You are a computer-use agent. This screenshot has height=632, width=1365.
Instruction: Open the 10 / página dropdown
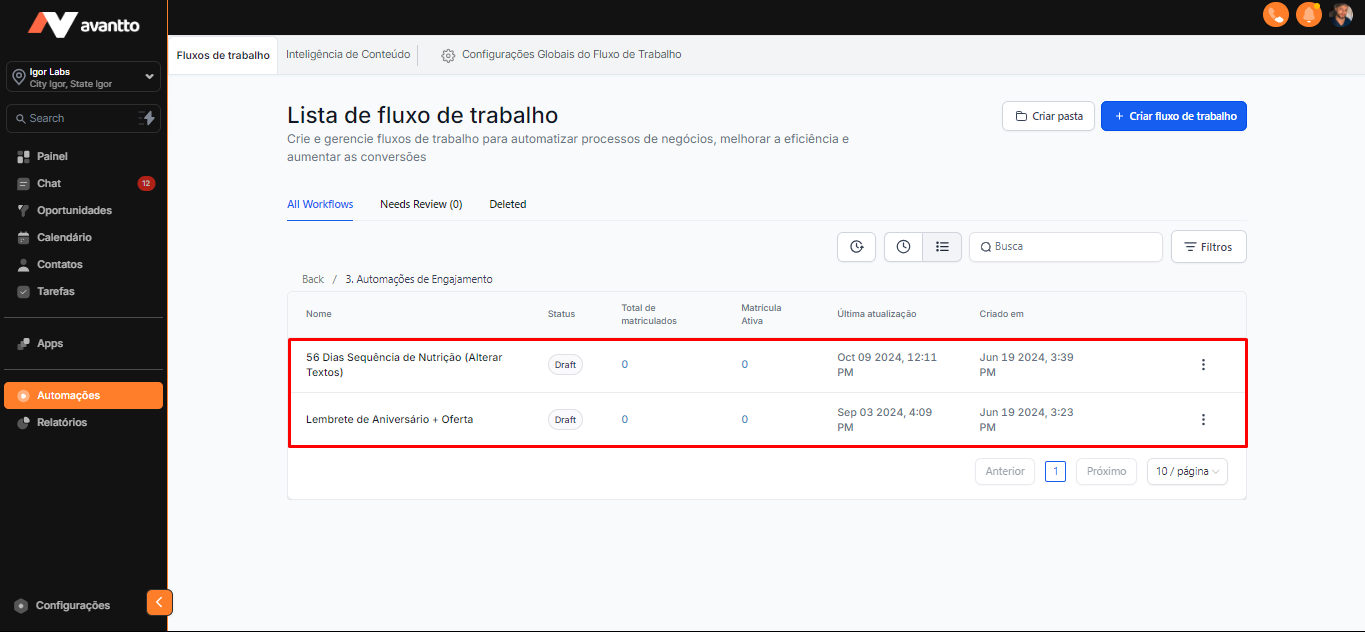[x=1187, y=471]
